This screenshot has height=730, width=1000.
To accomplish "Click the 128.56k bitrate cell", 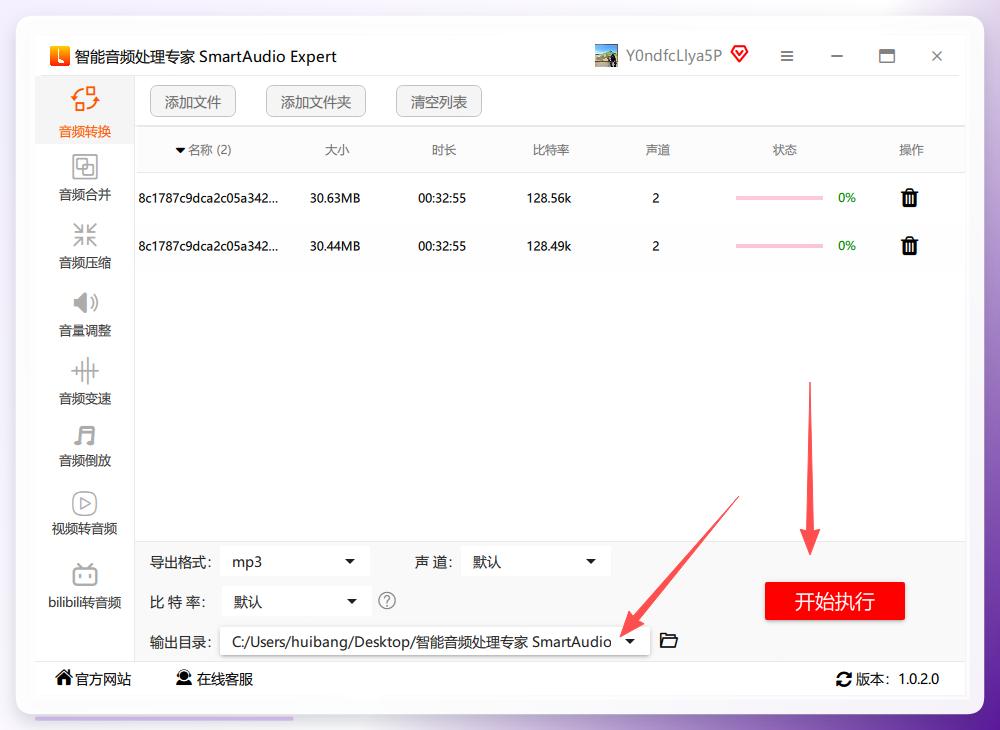I will point(548,198).
